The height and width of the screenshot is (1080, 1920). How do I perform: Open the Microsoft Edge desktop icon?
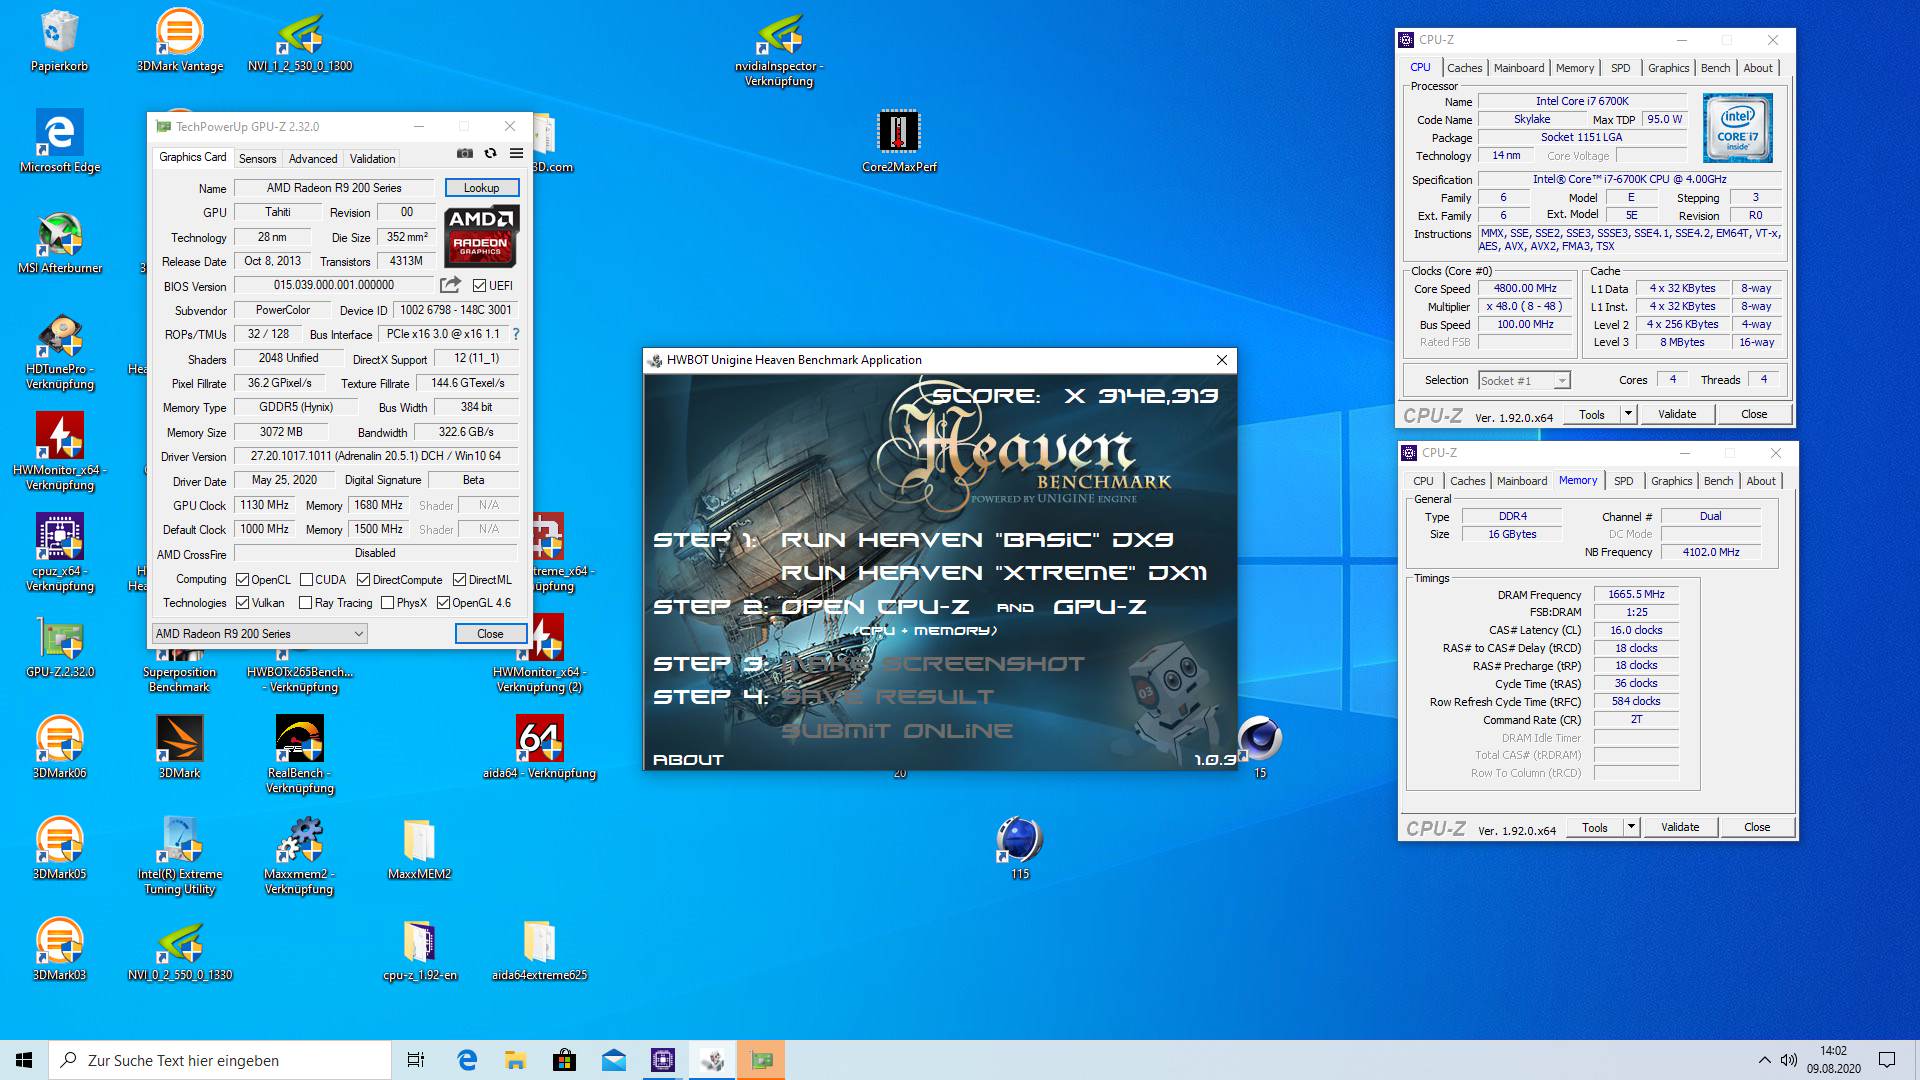click(x=60, y=141)
